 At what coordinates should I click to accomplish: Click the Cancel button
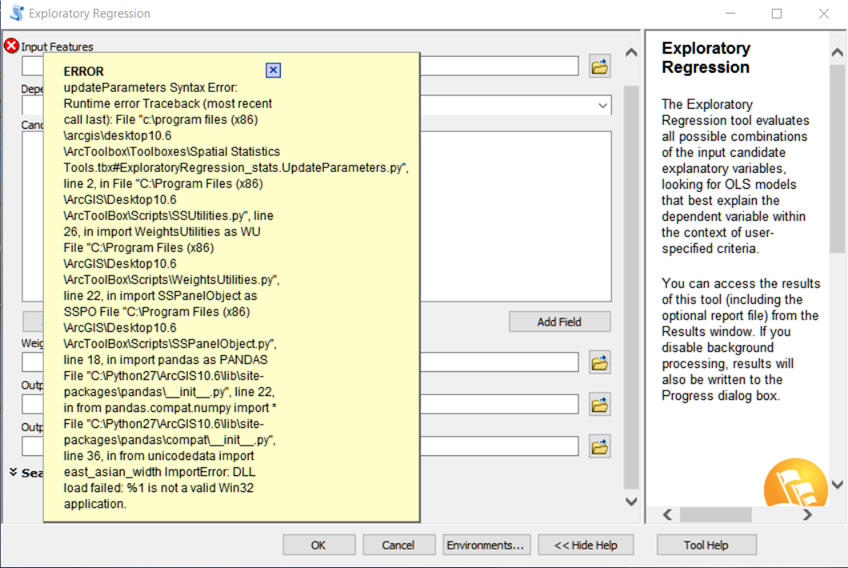(398, 545)
